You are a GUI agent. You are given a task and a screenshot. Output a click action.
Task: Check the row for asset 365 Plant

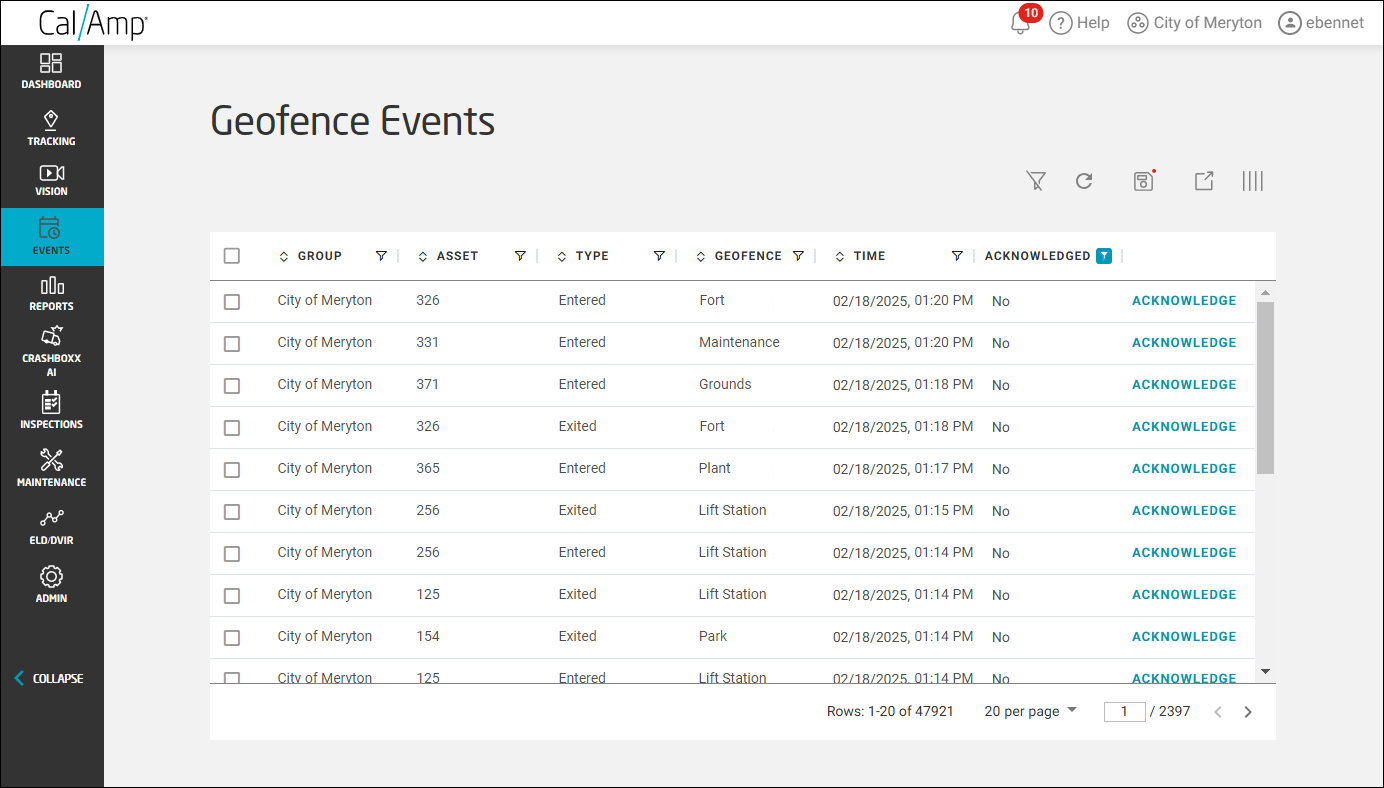pyautogui.click(x=232, y=469)
